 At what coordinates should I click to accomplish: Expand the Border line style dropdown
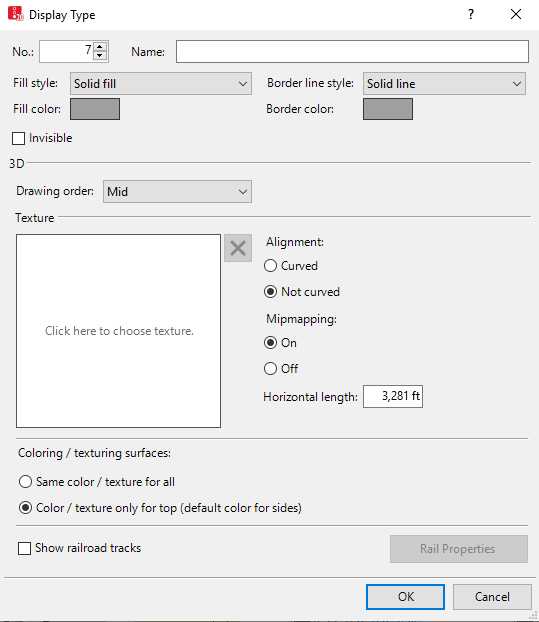click(x=444, y=83)
